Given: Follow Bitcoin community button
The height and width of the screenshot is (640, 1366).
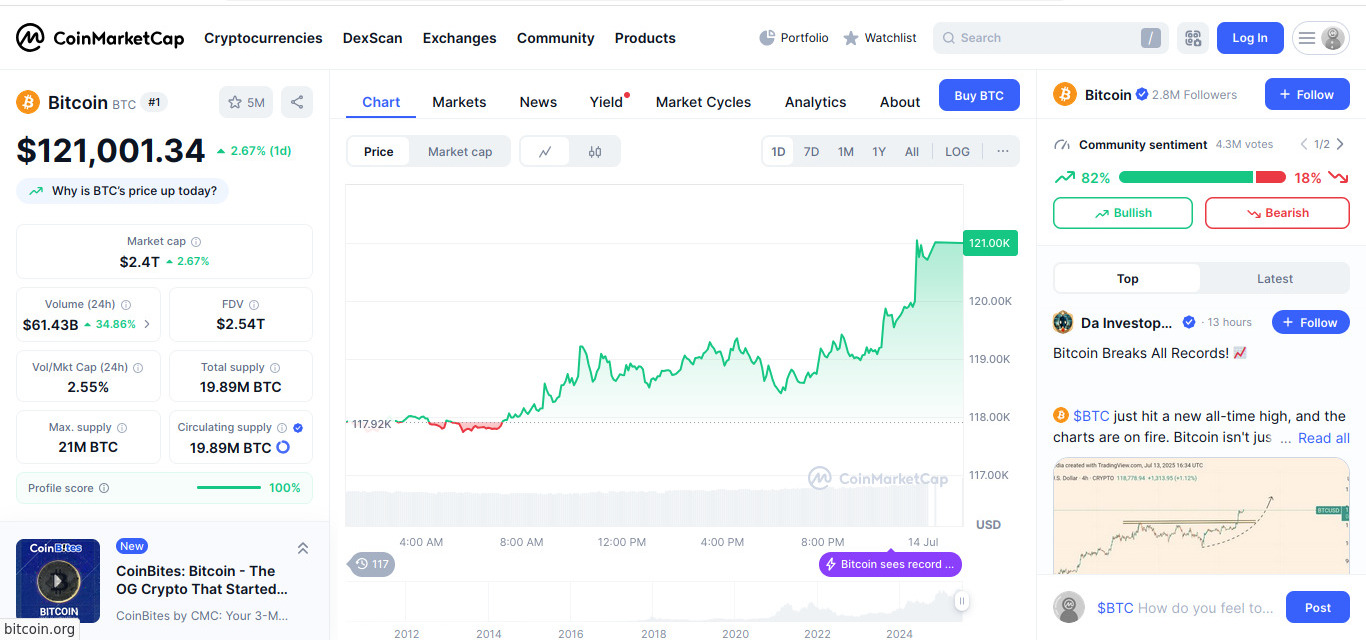Looking at the screenshot, I should (x=1307, y=94).
